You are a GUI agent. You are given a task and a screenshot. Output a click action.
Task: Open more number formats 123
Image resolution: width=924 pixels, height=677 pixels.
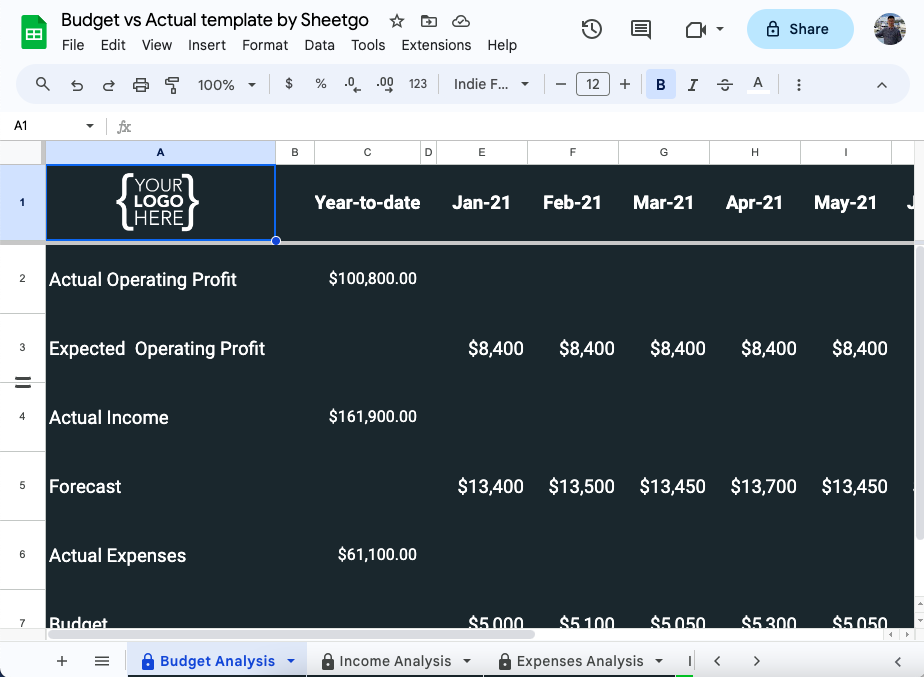pyautogui.click(x=418, y=84)
